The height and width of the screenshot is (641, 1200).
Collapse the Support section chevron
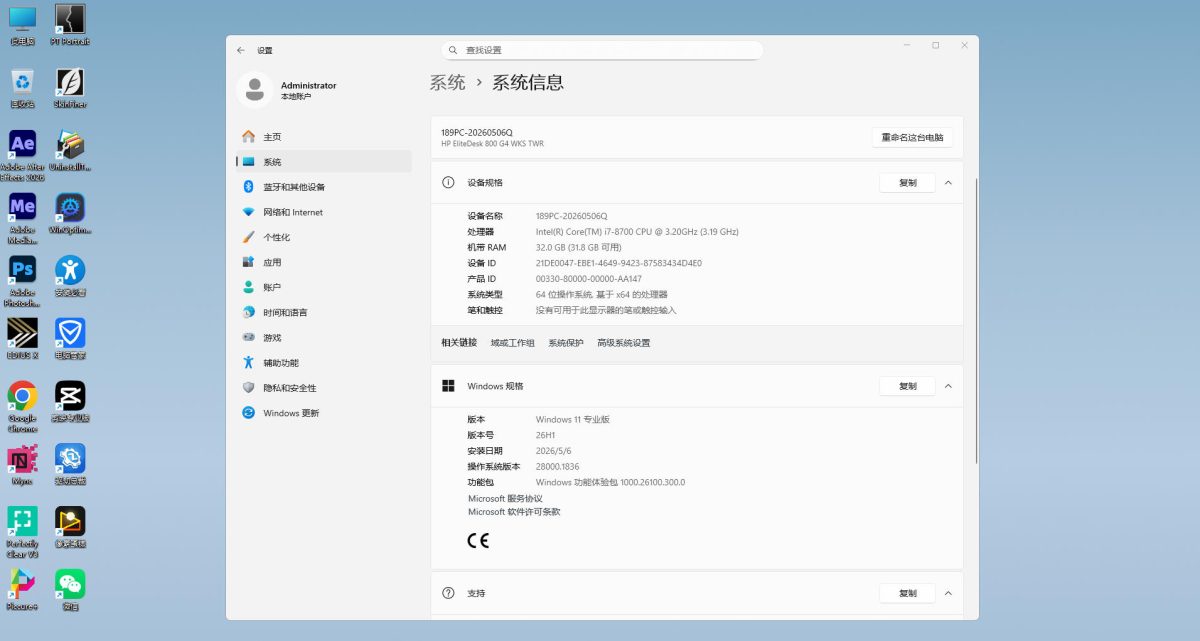948,593
